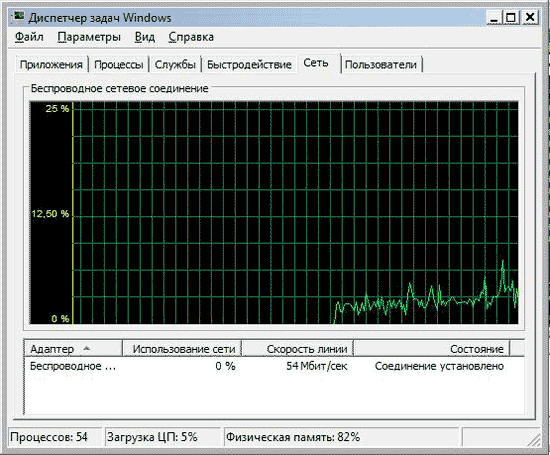Image resolution: width=550 pixels, height=455 pixels.
Task: Open the Вид menu
Action: point(145,37)
